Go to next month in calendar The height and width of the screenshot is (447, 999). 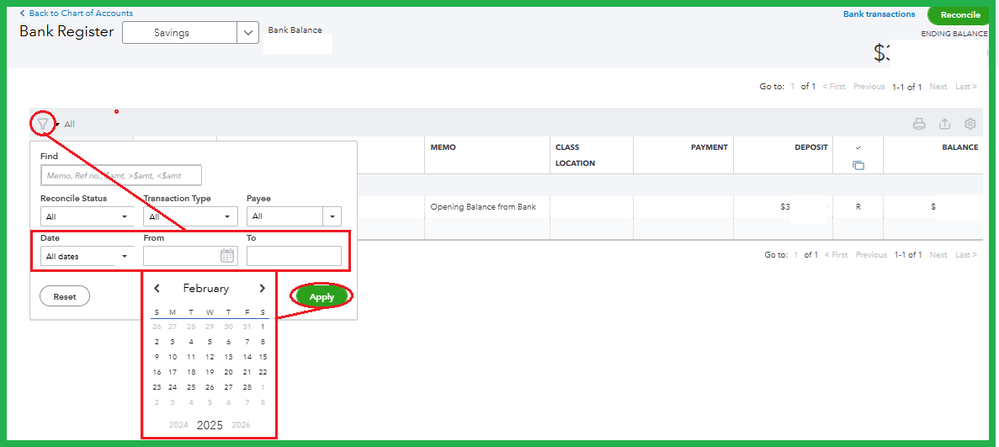[x=262, y=288]
